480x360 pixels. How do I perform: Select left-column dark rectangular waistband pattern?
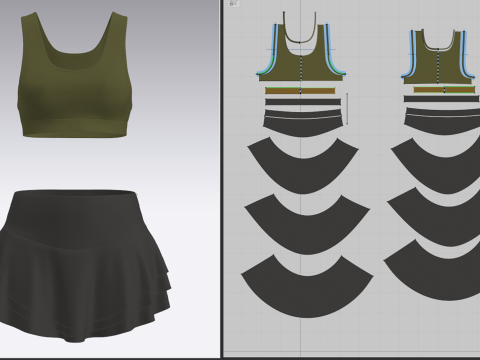point(303,102)
